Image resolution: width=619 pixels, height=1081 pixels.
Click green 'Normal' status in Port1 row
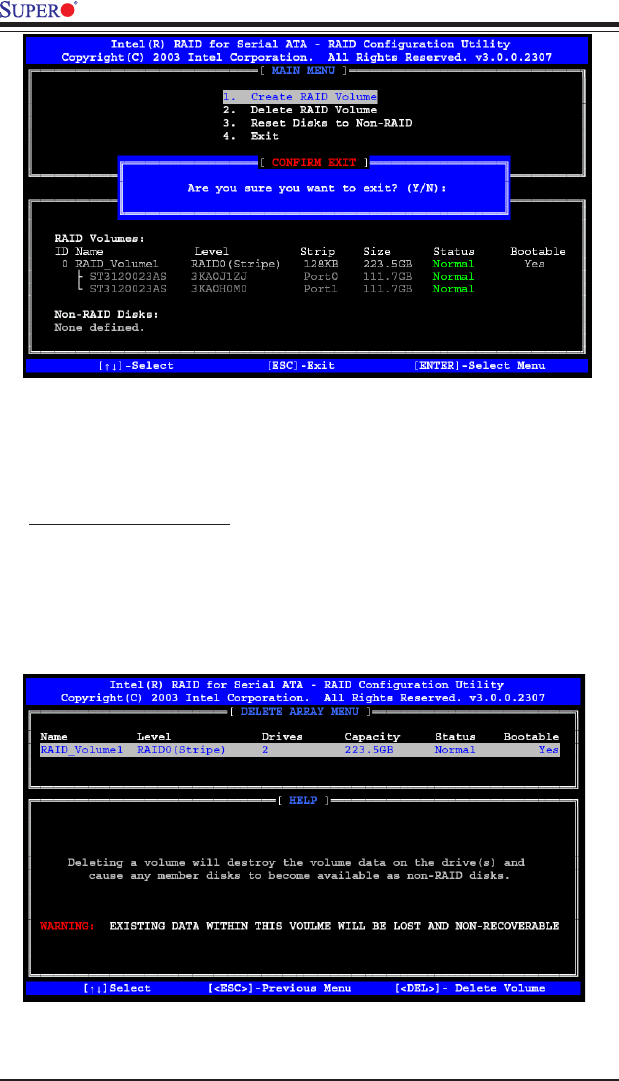(x=454, y=289)
